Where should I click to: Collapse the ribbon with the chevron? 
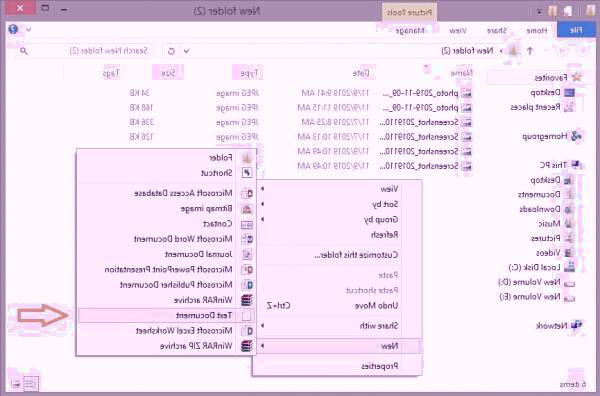click(29, 29)
